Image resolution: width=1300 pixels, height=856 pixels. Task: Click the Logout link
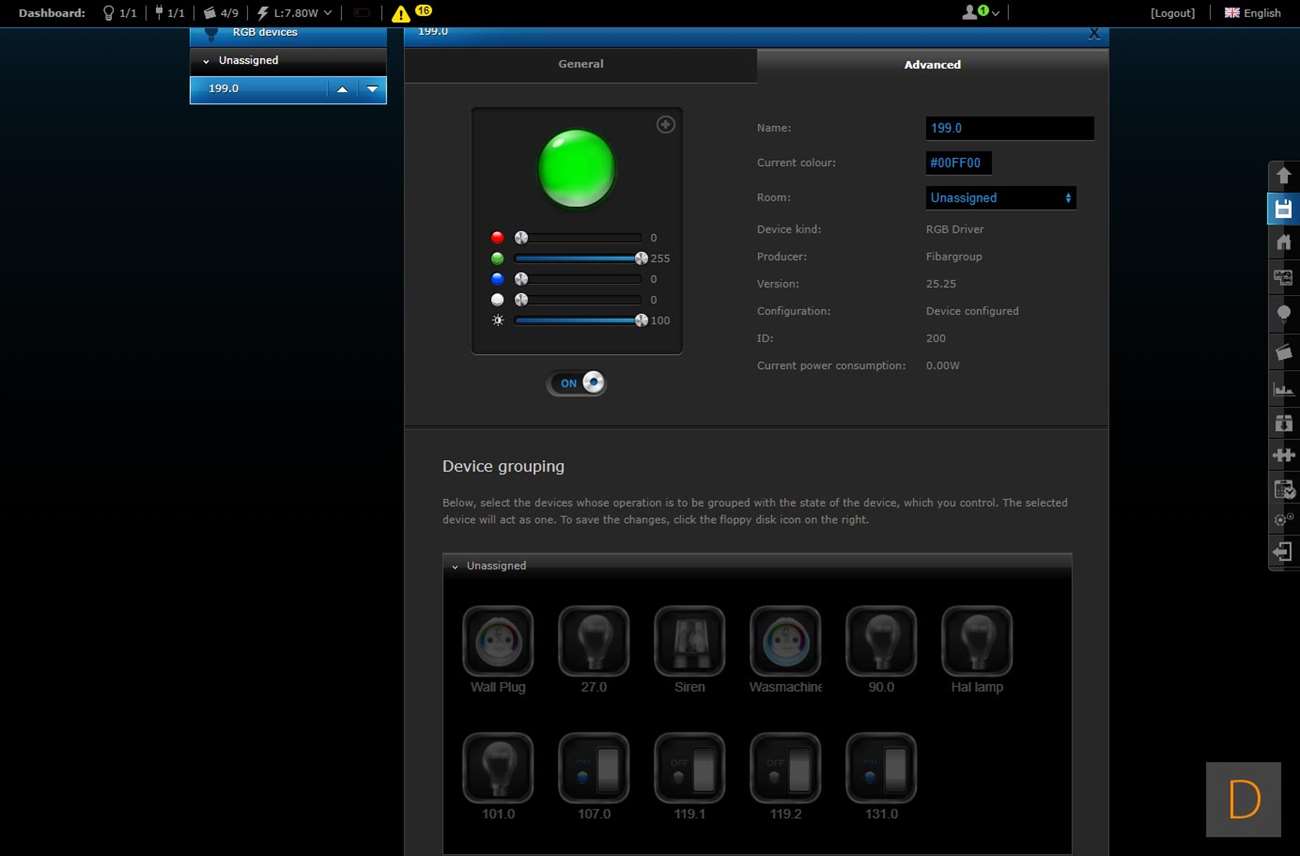click(x=1172, y=13)
